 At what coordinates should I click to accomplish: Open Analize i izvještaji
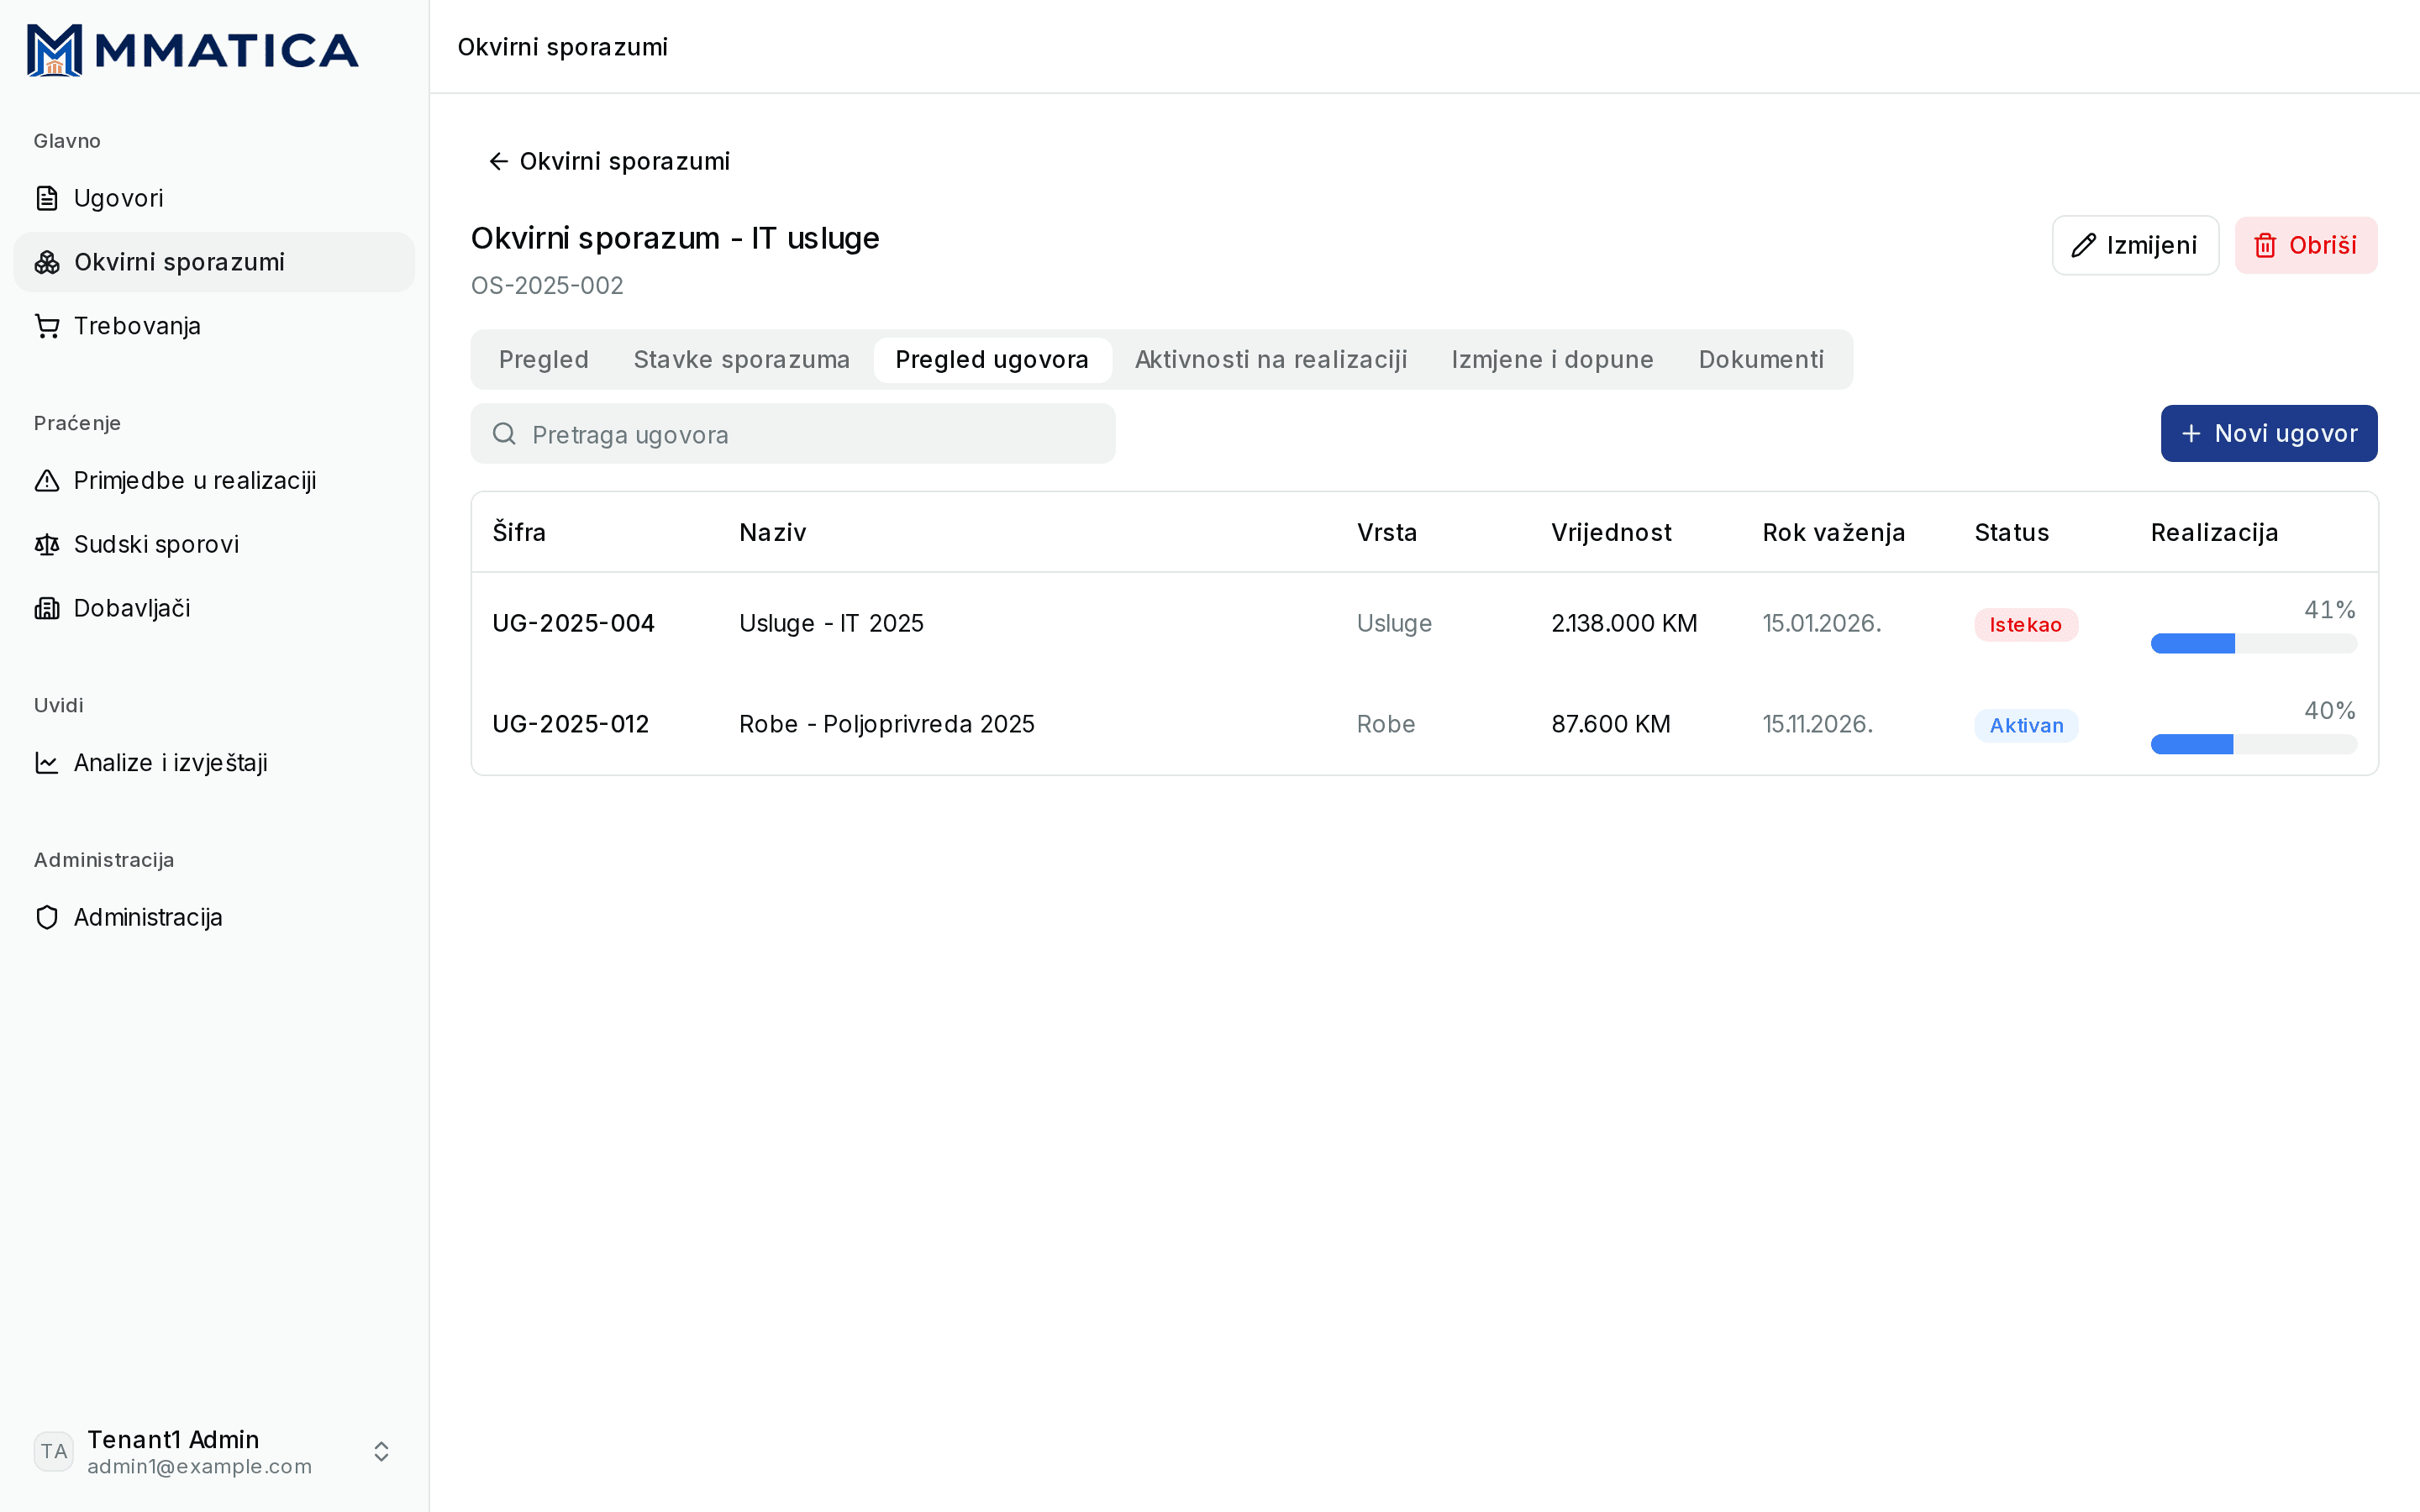pyautogui.click(x=214, y=763)
